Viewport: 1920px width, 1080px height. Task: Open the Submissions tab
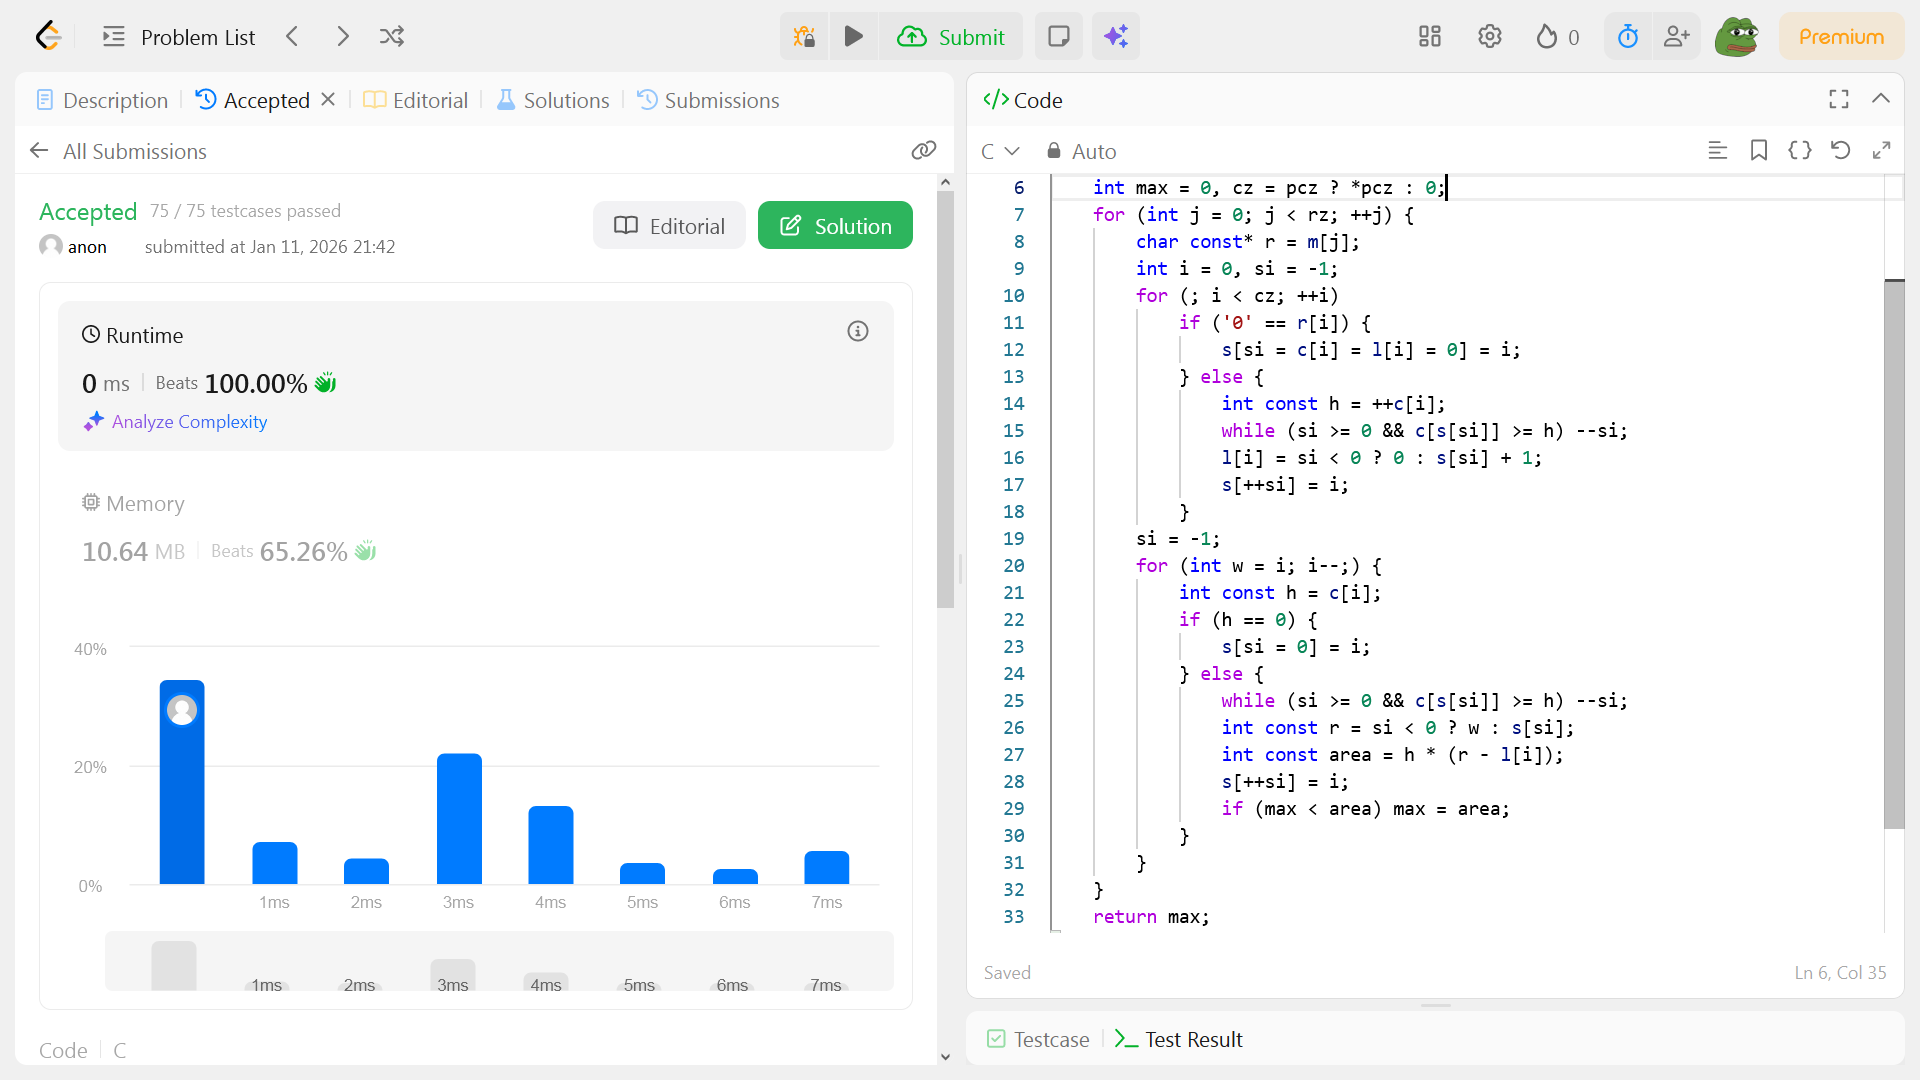[x=708, y=100]
